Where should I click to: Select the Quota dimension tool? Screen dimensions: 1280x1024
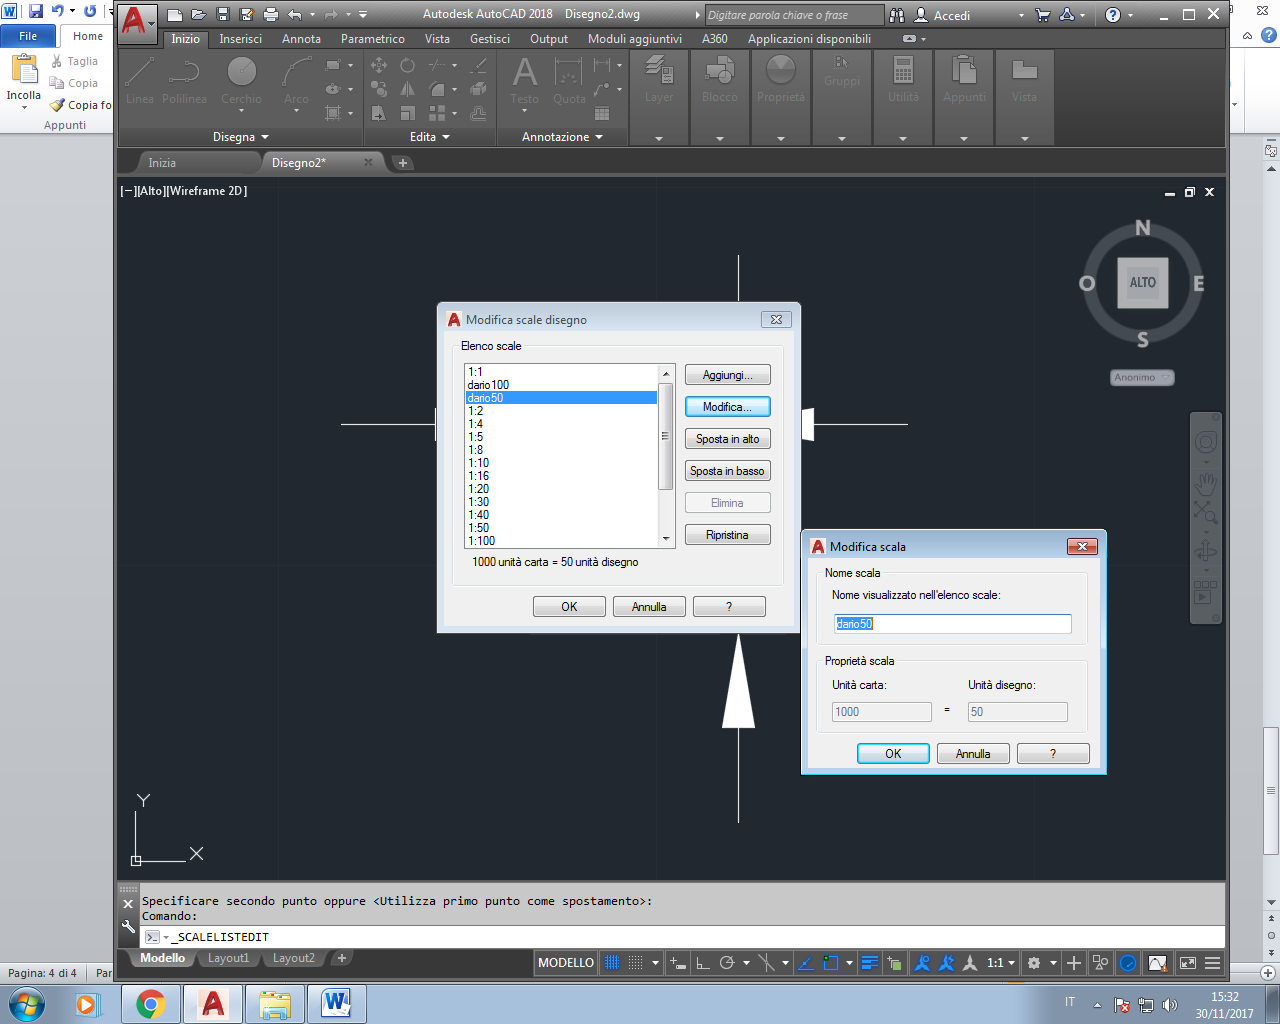pos(569,81)
